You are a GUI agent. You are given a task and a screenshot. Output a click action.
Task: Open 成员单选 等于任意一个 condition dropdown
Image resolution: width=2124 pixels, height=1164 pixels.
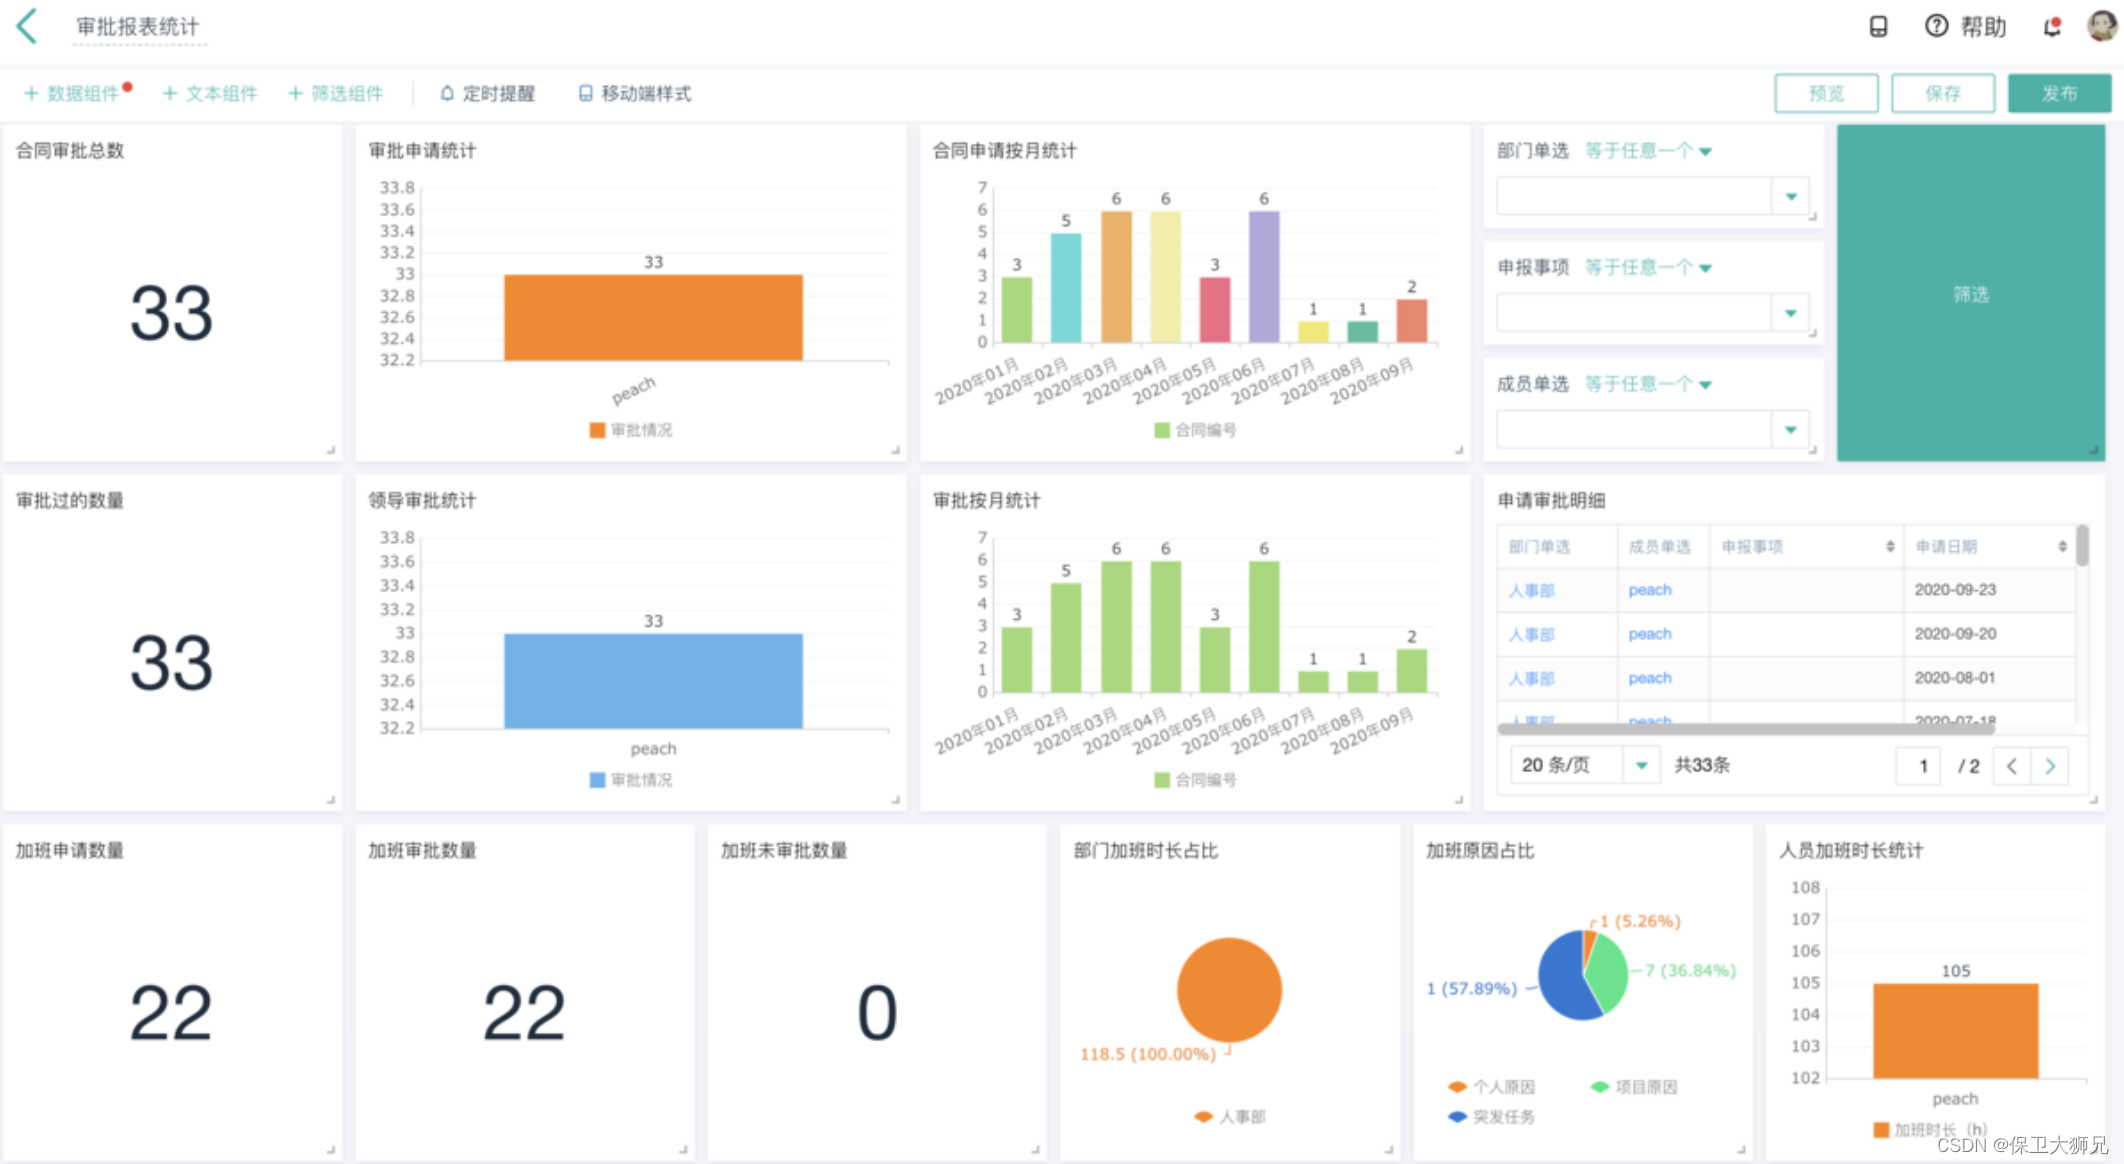pyautogui.click(x=1648, y=384)
